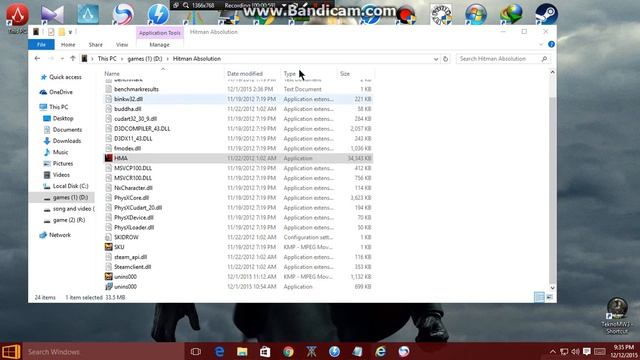
Task: Go back with the back arrow
Action: click(x=37, y=59)
